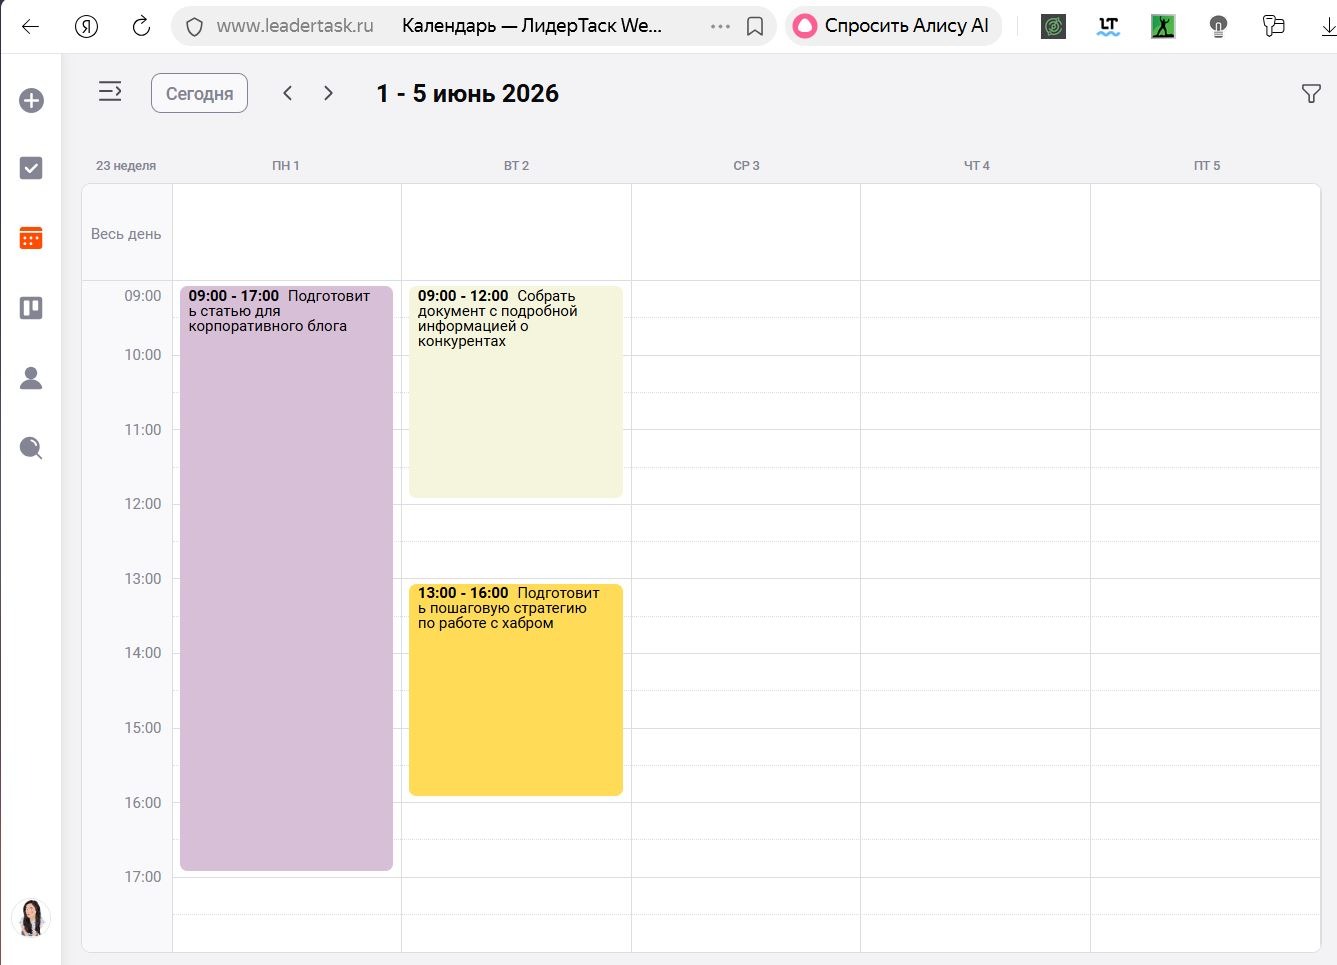Click the 23 неделя label
Image resolution: width=1337 pixels, height=965 pixels.
tap(126, 166)
